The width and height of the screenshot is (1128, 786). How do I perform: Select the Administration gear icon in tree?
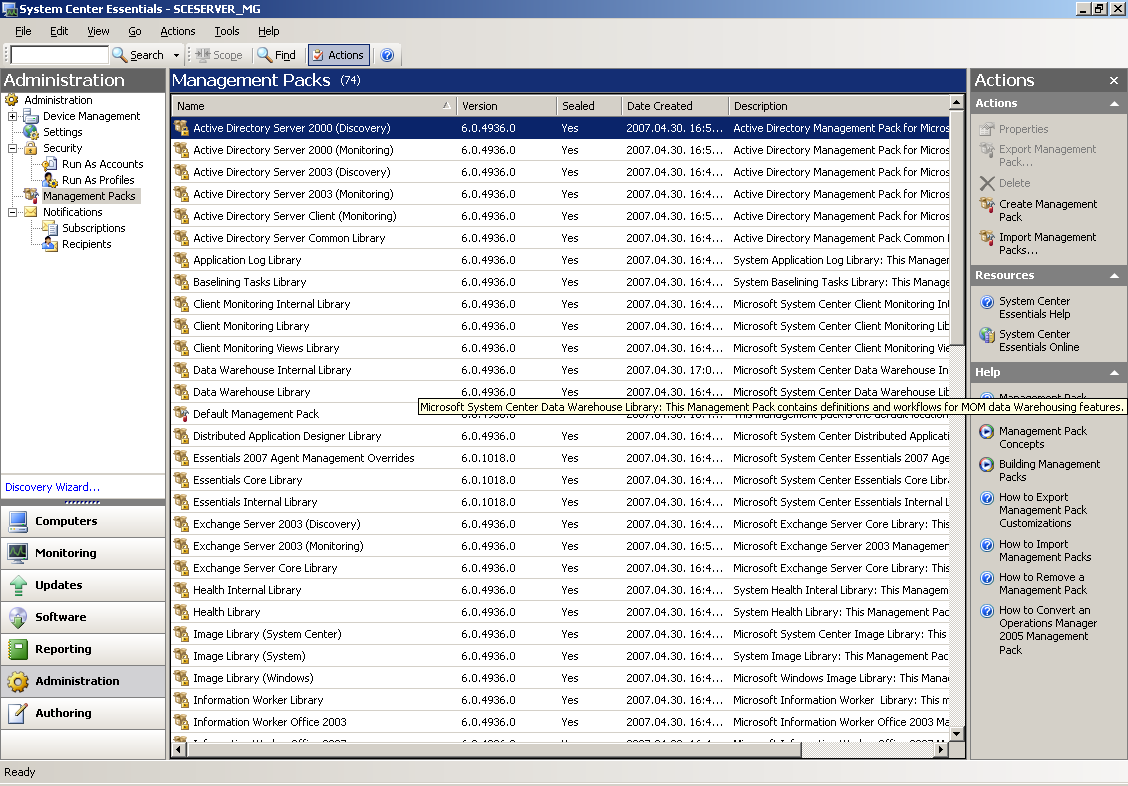[x=12, y=100]
